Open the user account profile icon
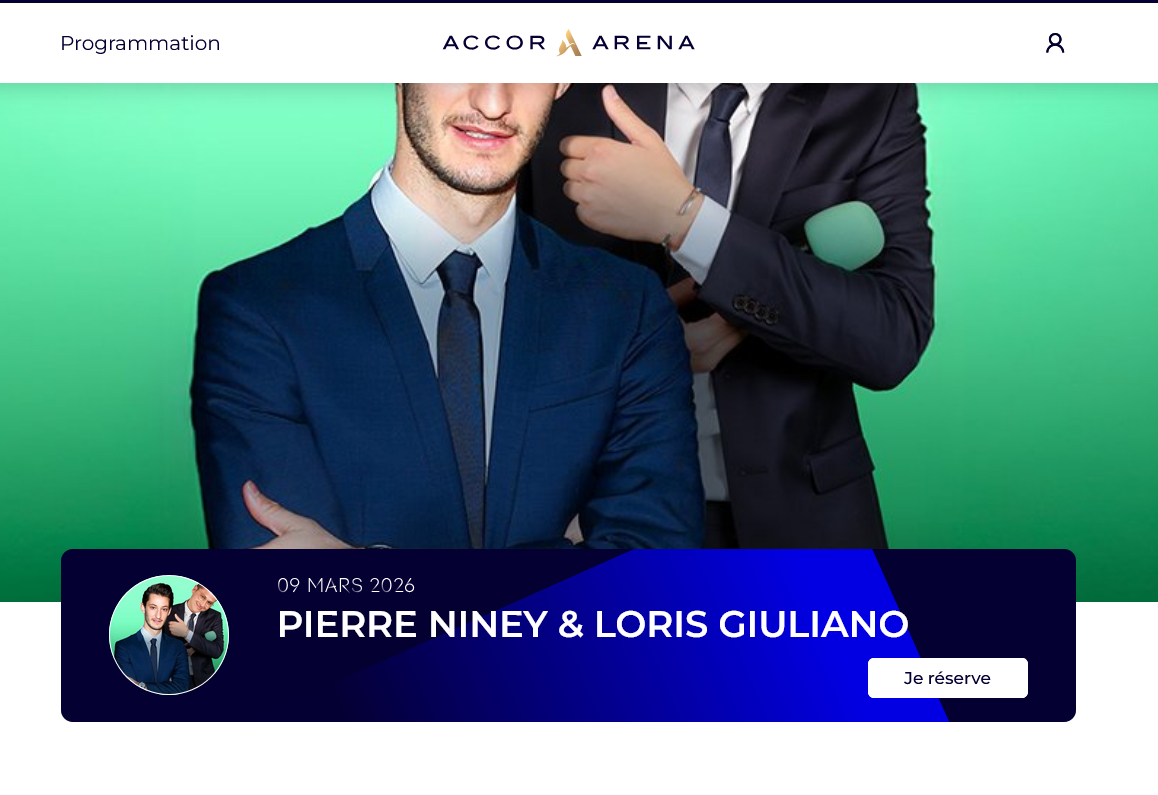This screenshot has height=795, width=1158. 1055,43
